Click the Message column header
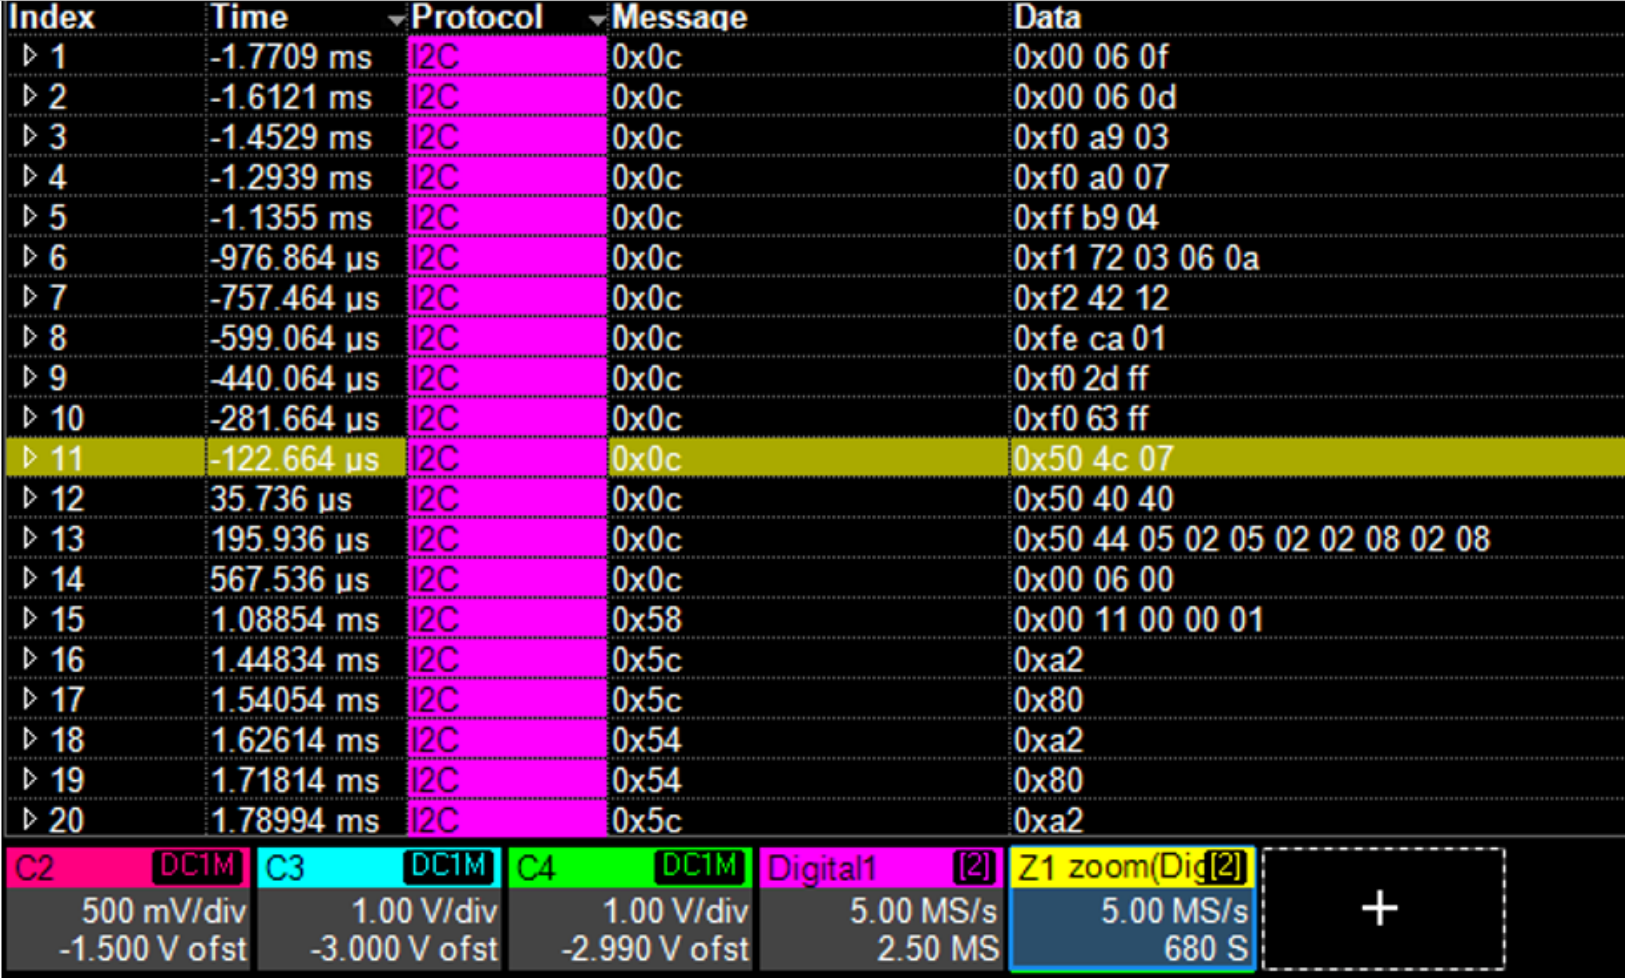This screenshot has width=1625, height=978. click(680, 17)
